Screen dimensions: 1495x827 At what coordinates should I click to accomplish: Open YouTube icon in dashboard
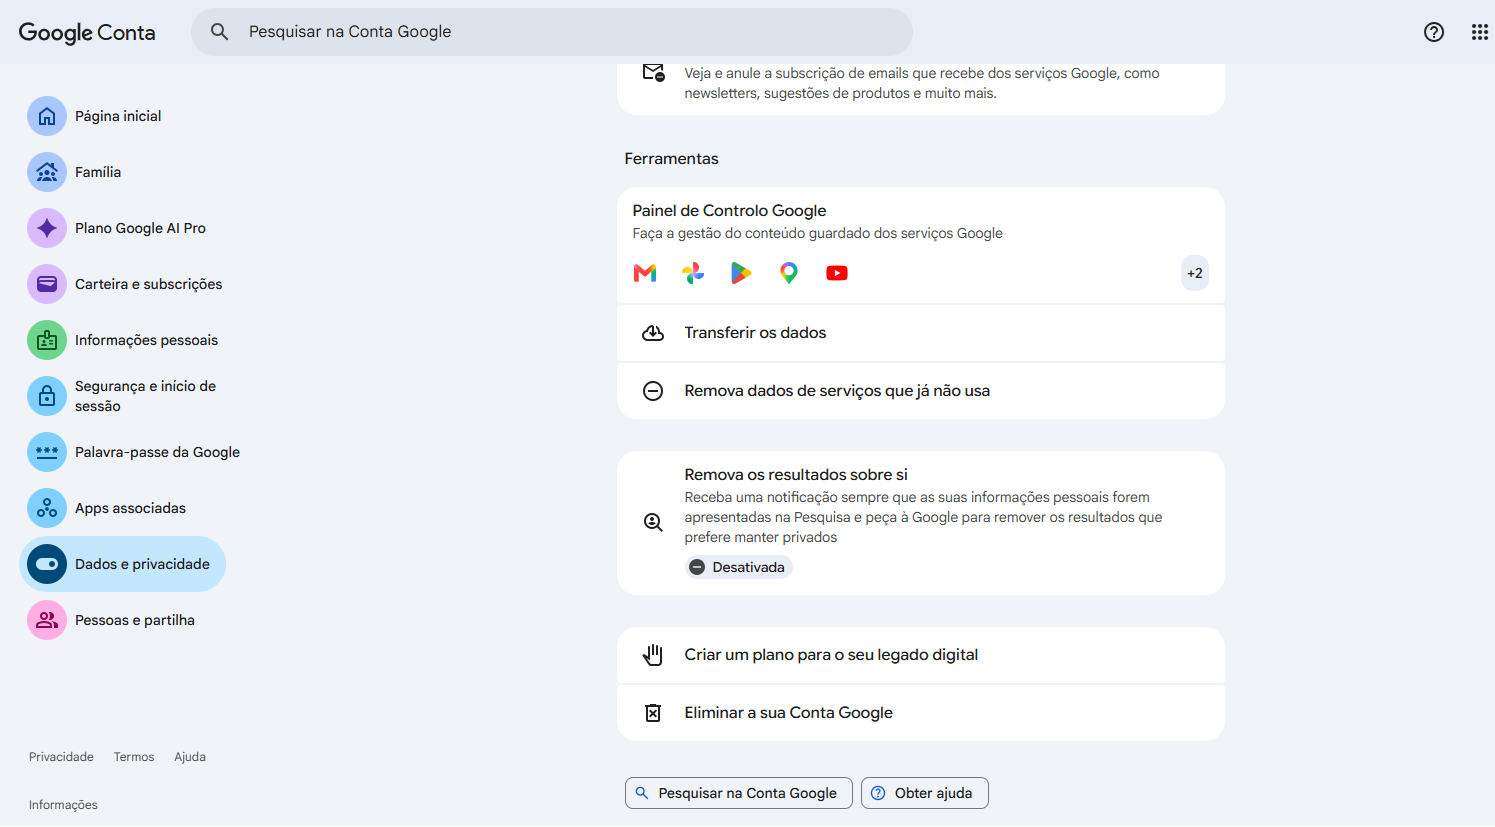pos(837,273)
